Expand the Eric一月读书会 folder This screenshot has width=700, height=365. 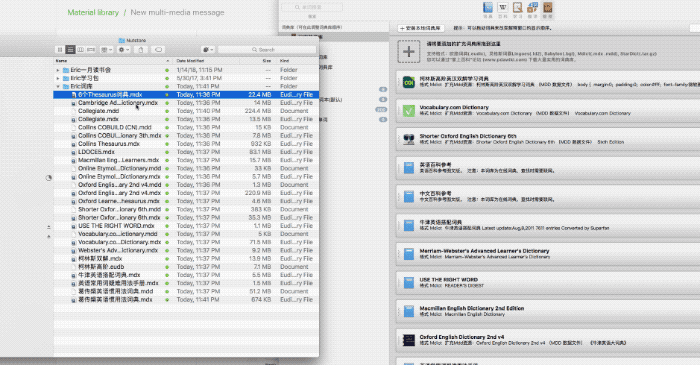pos(58,70)
